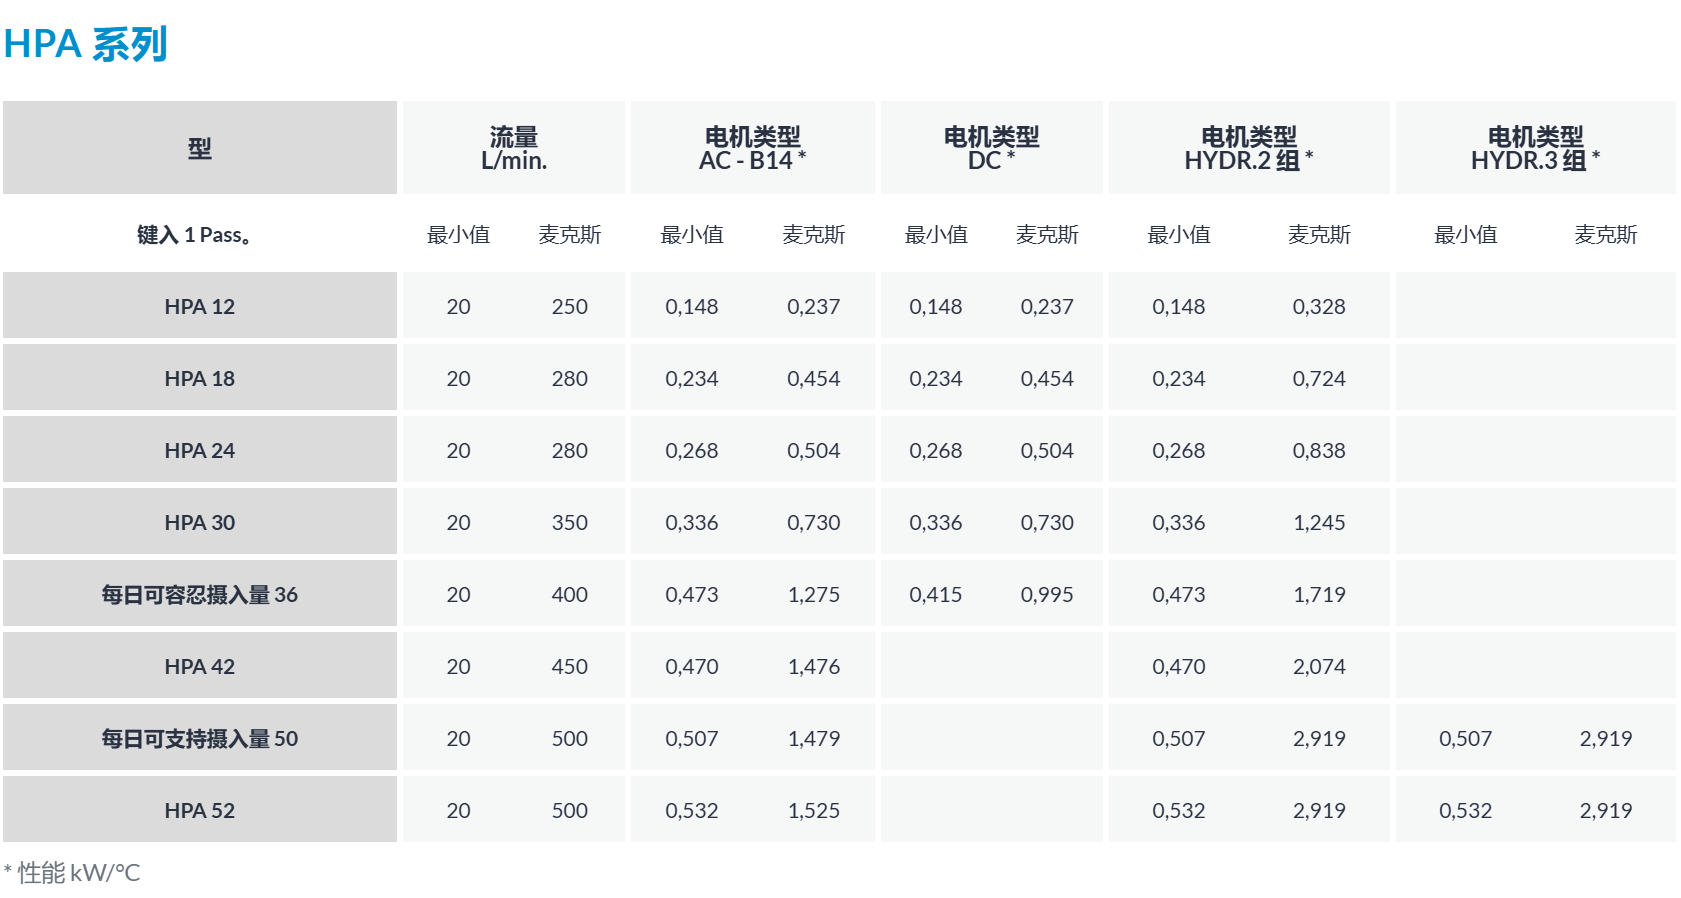Click the 每日可支持摄入量 50 row header
The image size is (1681, 898).
[200, 738]
